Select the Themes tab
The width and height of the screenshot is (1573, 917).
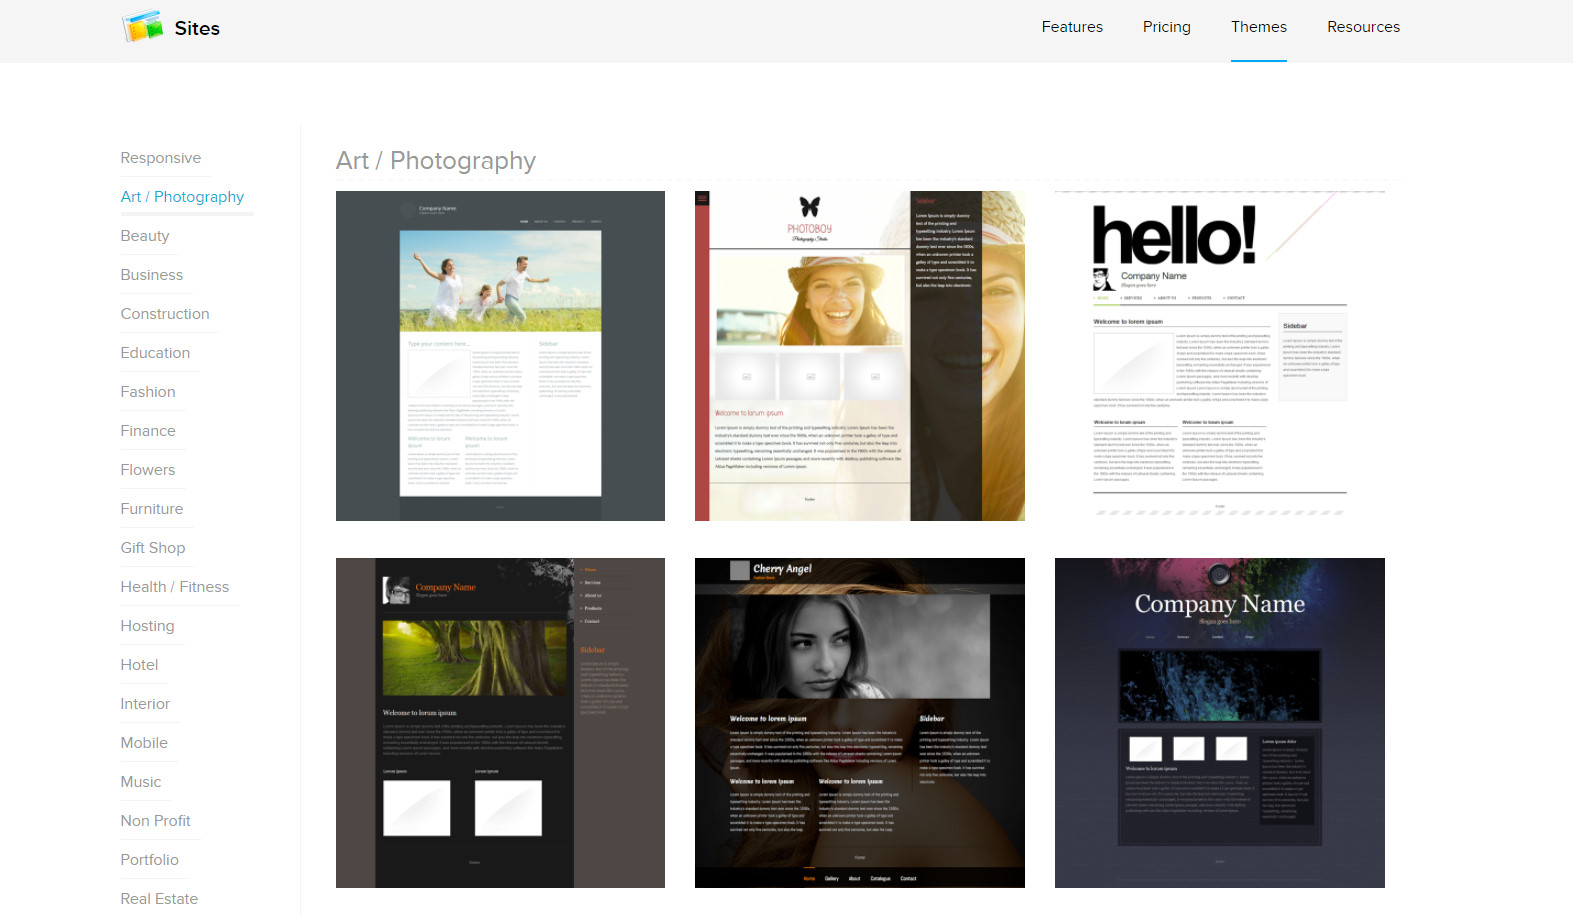(1258, 27)
